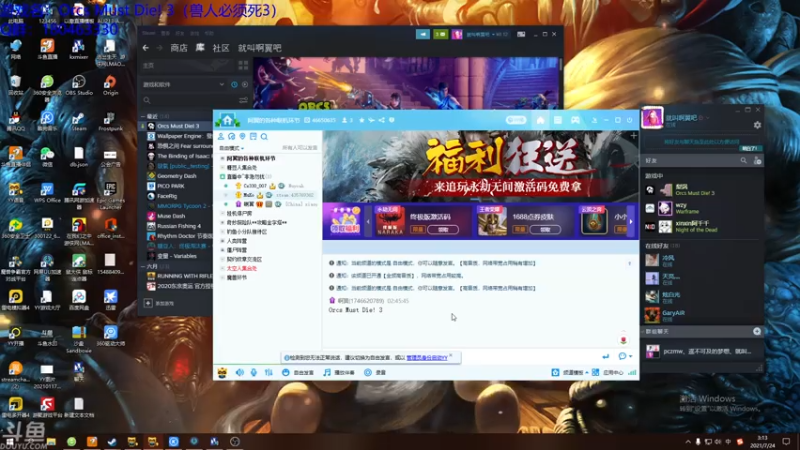Click the free speech mode button in YY bottom bar
Screen dimensions: 800x450
(298, 372)
